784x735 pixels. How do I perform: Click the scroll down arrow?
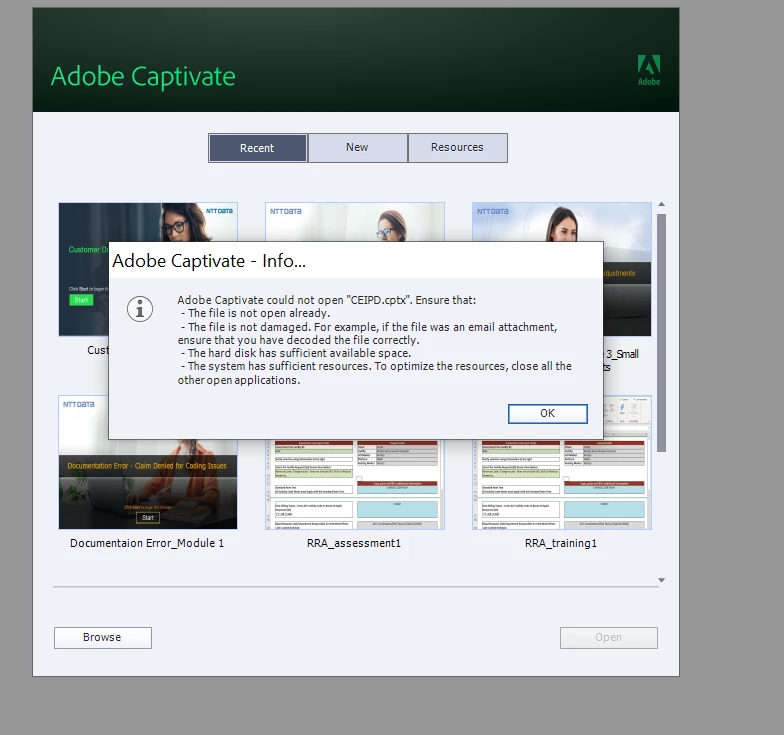coord(662,580)
